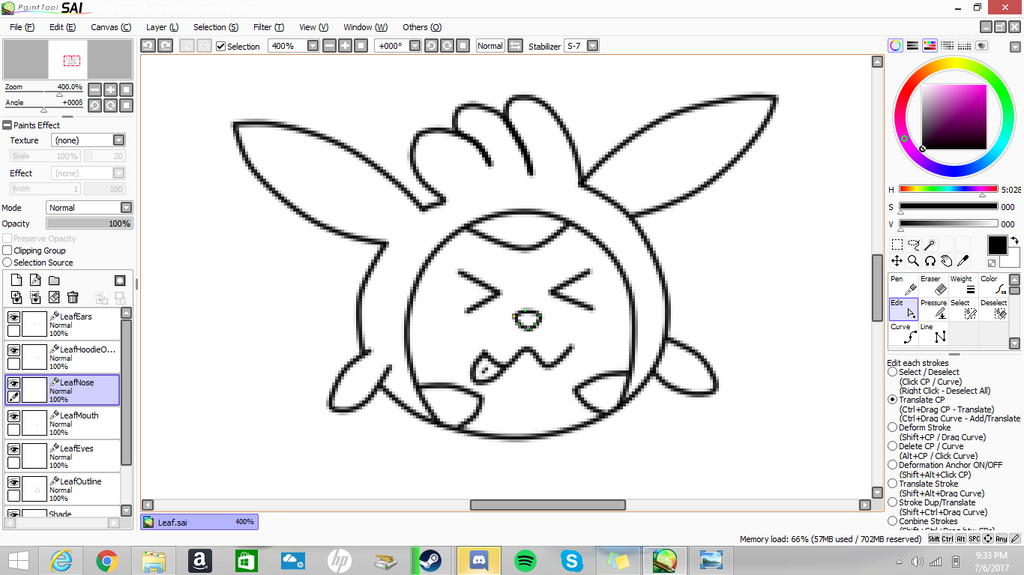The width and height of the screenshot is (1024, 575).
Task: Activate the Edit control point tool
Action: coord(903,309)
